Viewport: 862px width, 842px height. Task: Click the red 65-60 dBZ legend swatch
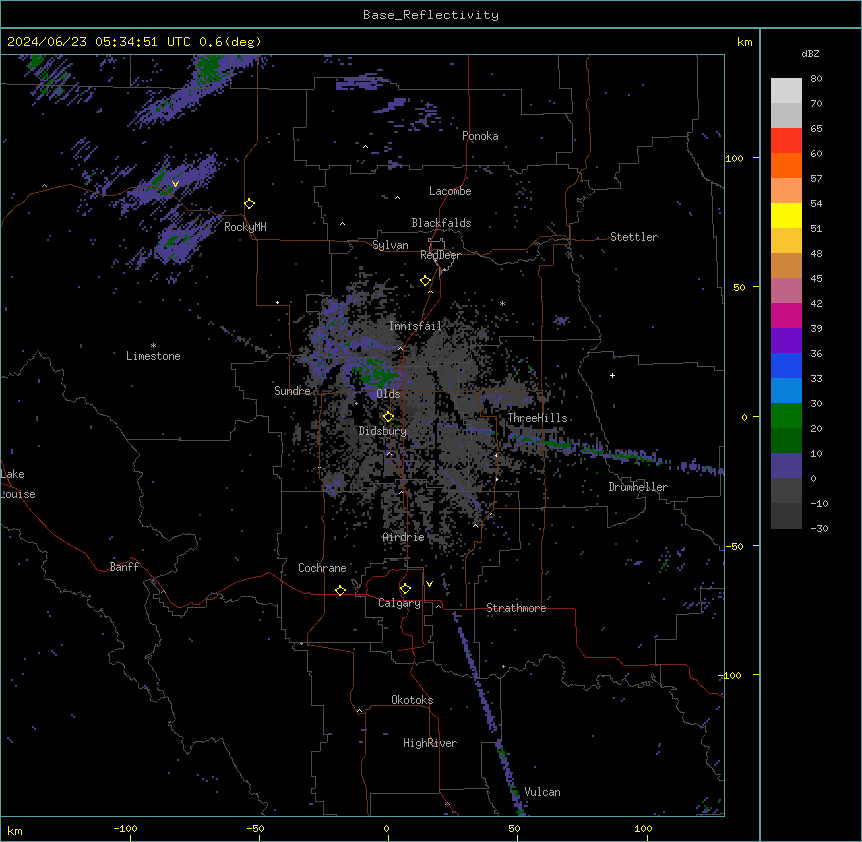click(786, 141)
